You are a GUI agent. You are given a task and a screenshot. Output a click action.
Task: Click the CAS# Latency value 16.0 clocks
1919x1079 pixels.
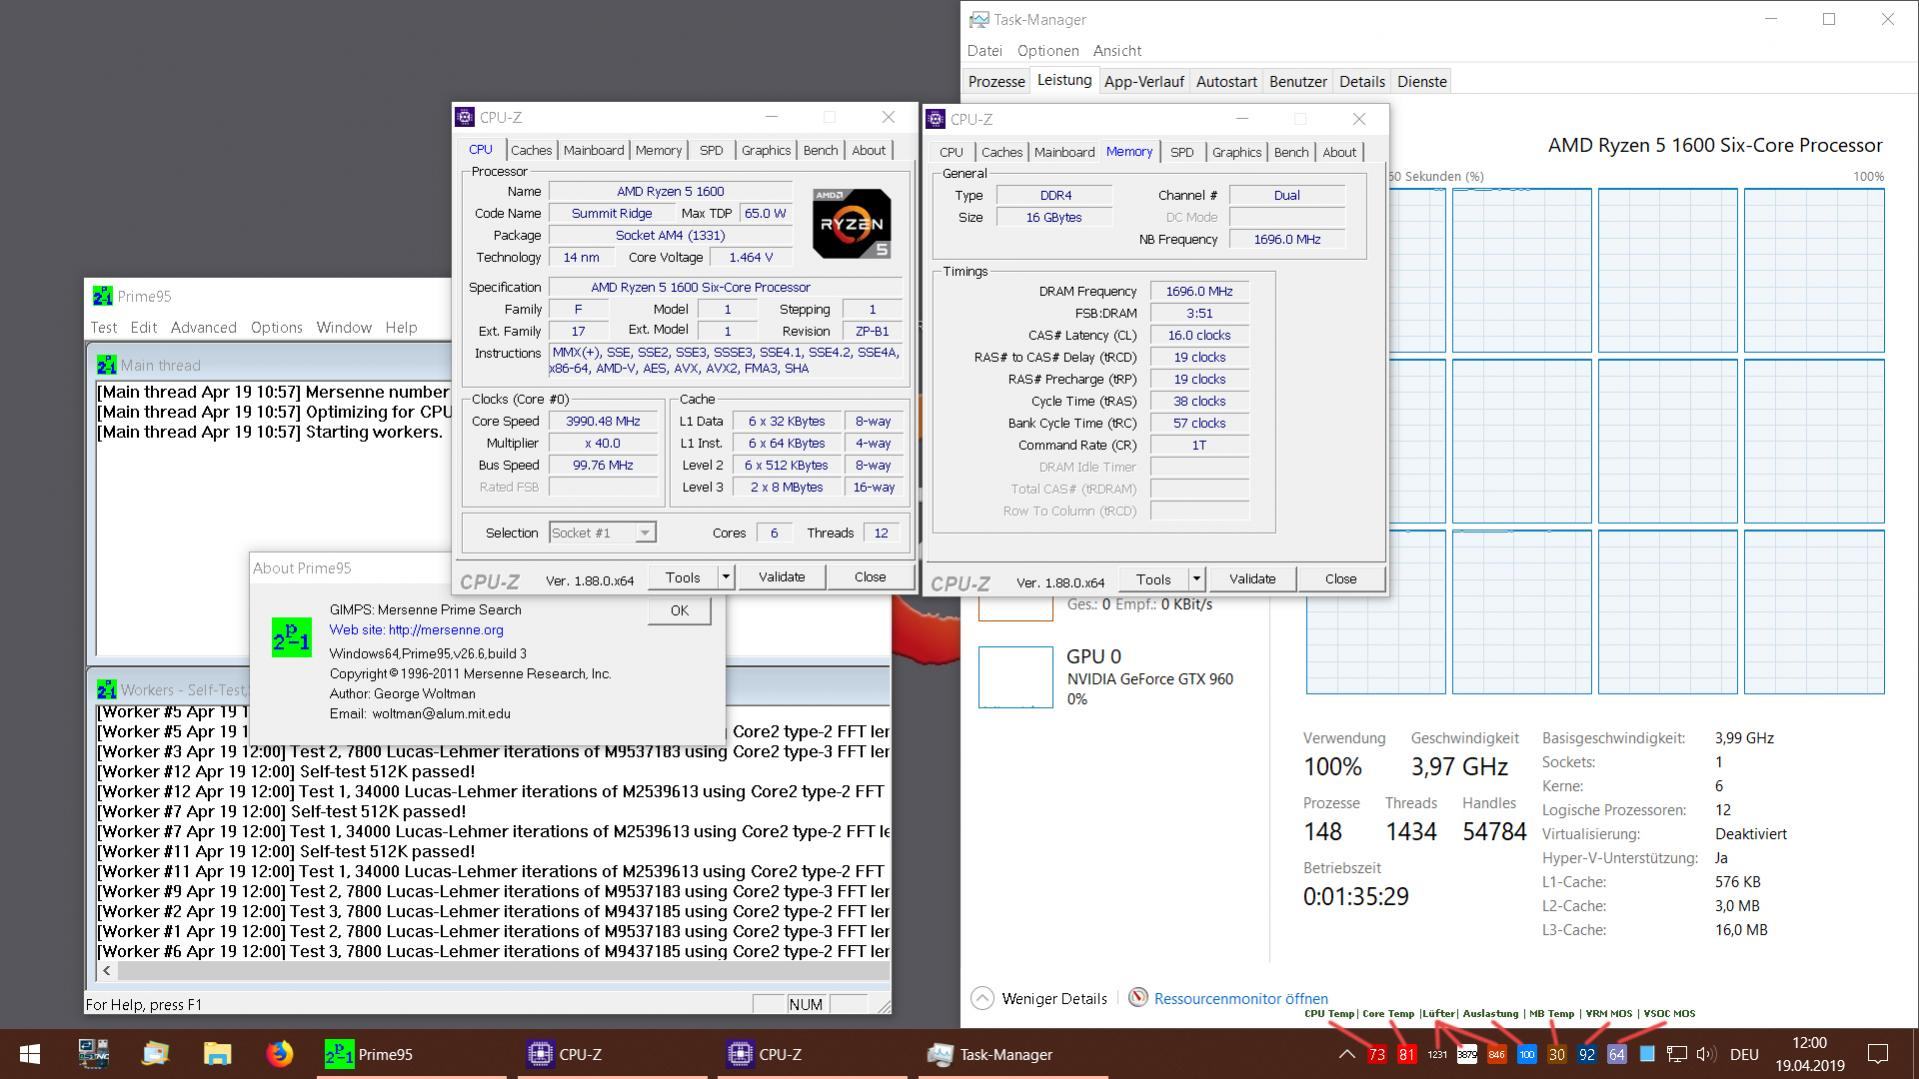click(1198, 335)
